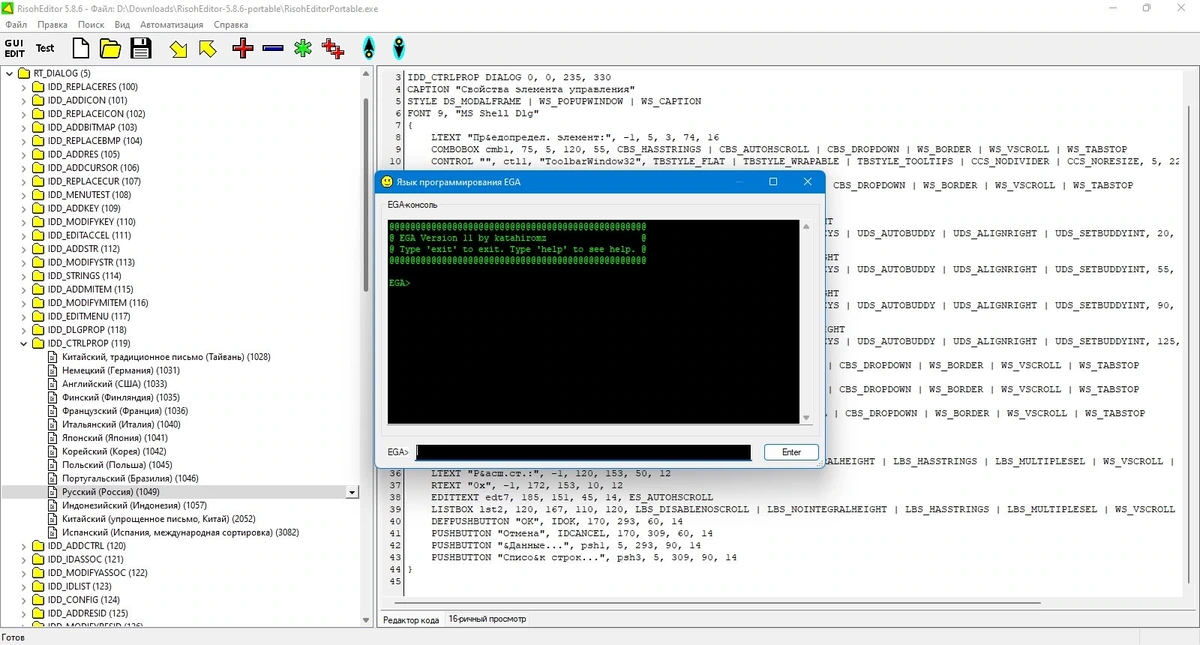Focus the EGA> command input field
1200x645 pixels.
583,452
